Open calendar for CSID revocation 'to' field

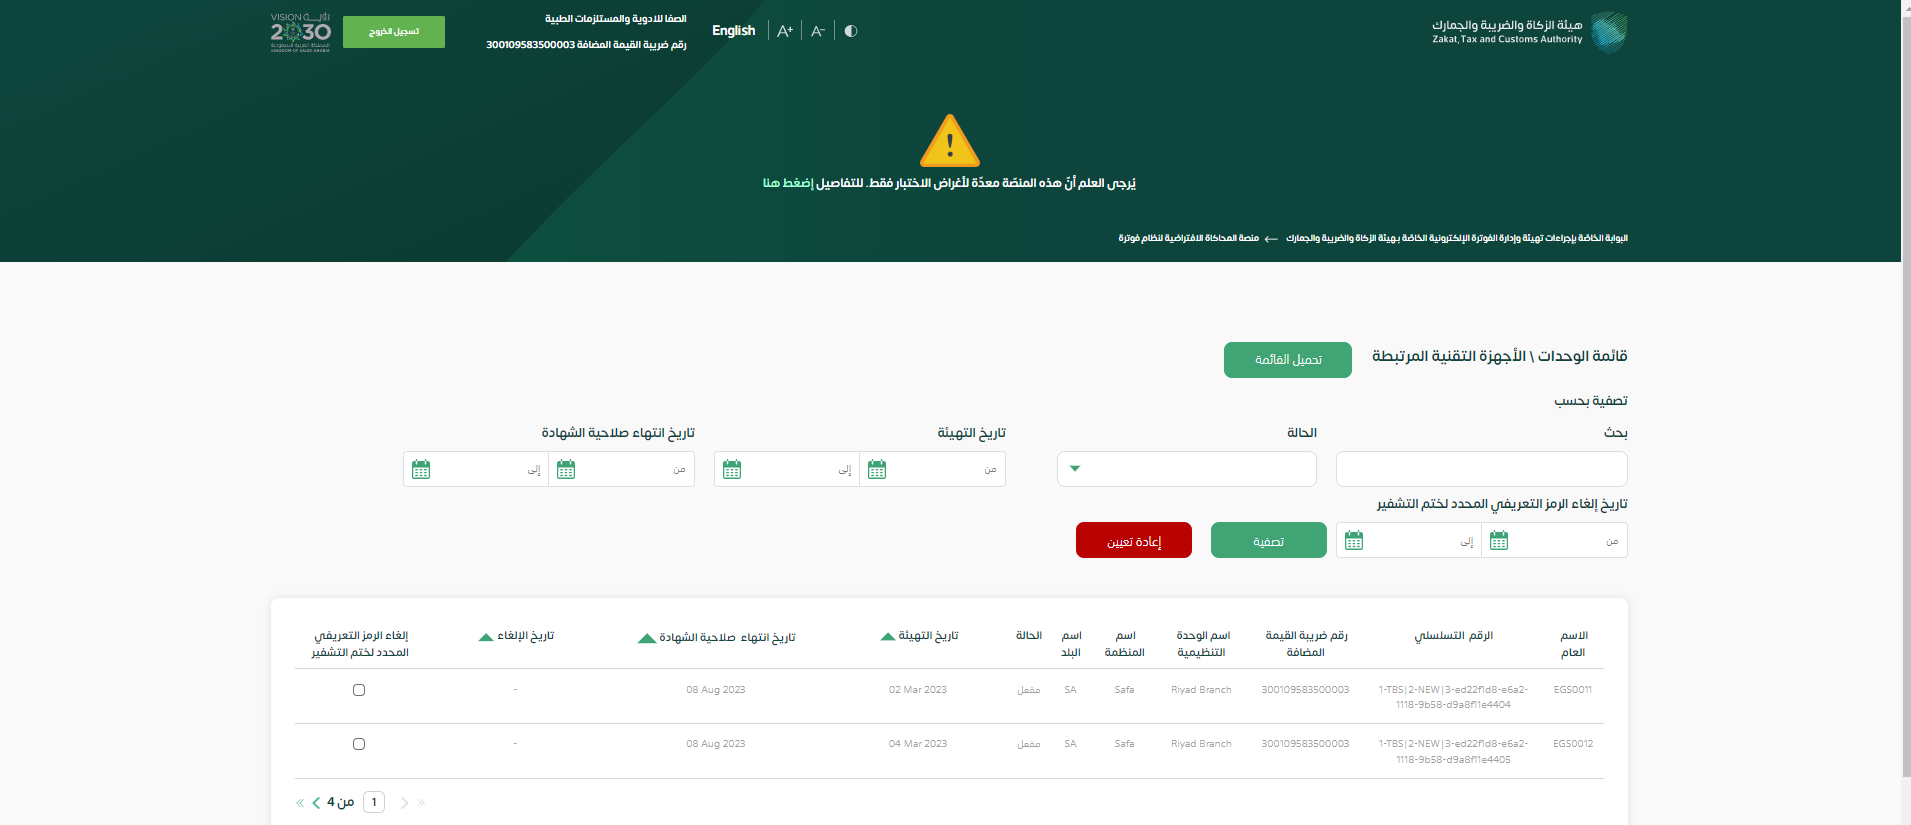click(1354, 541)
